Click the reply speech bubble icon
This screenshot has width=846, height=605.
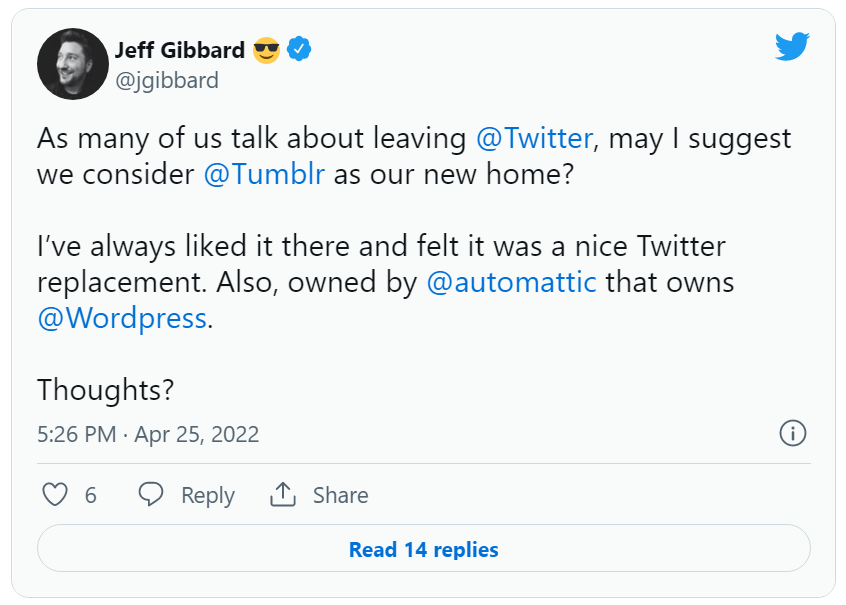click(x=151, y=495)
